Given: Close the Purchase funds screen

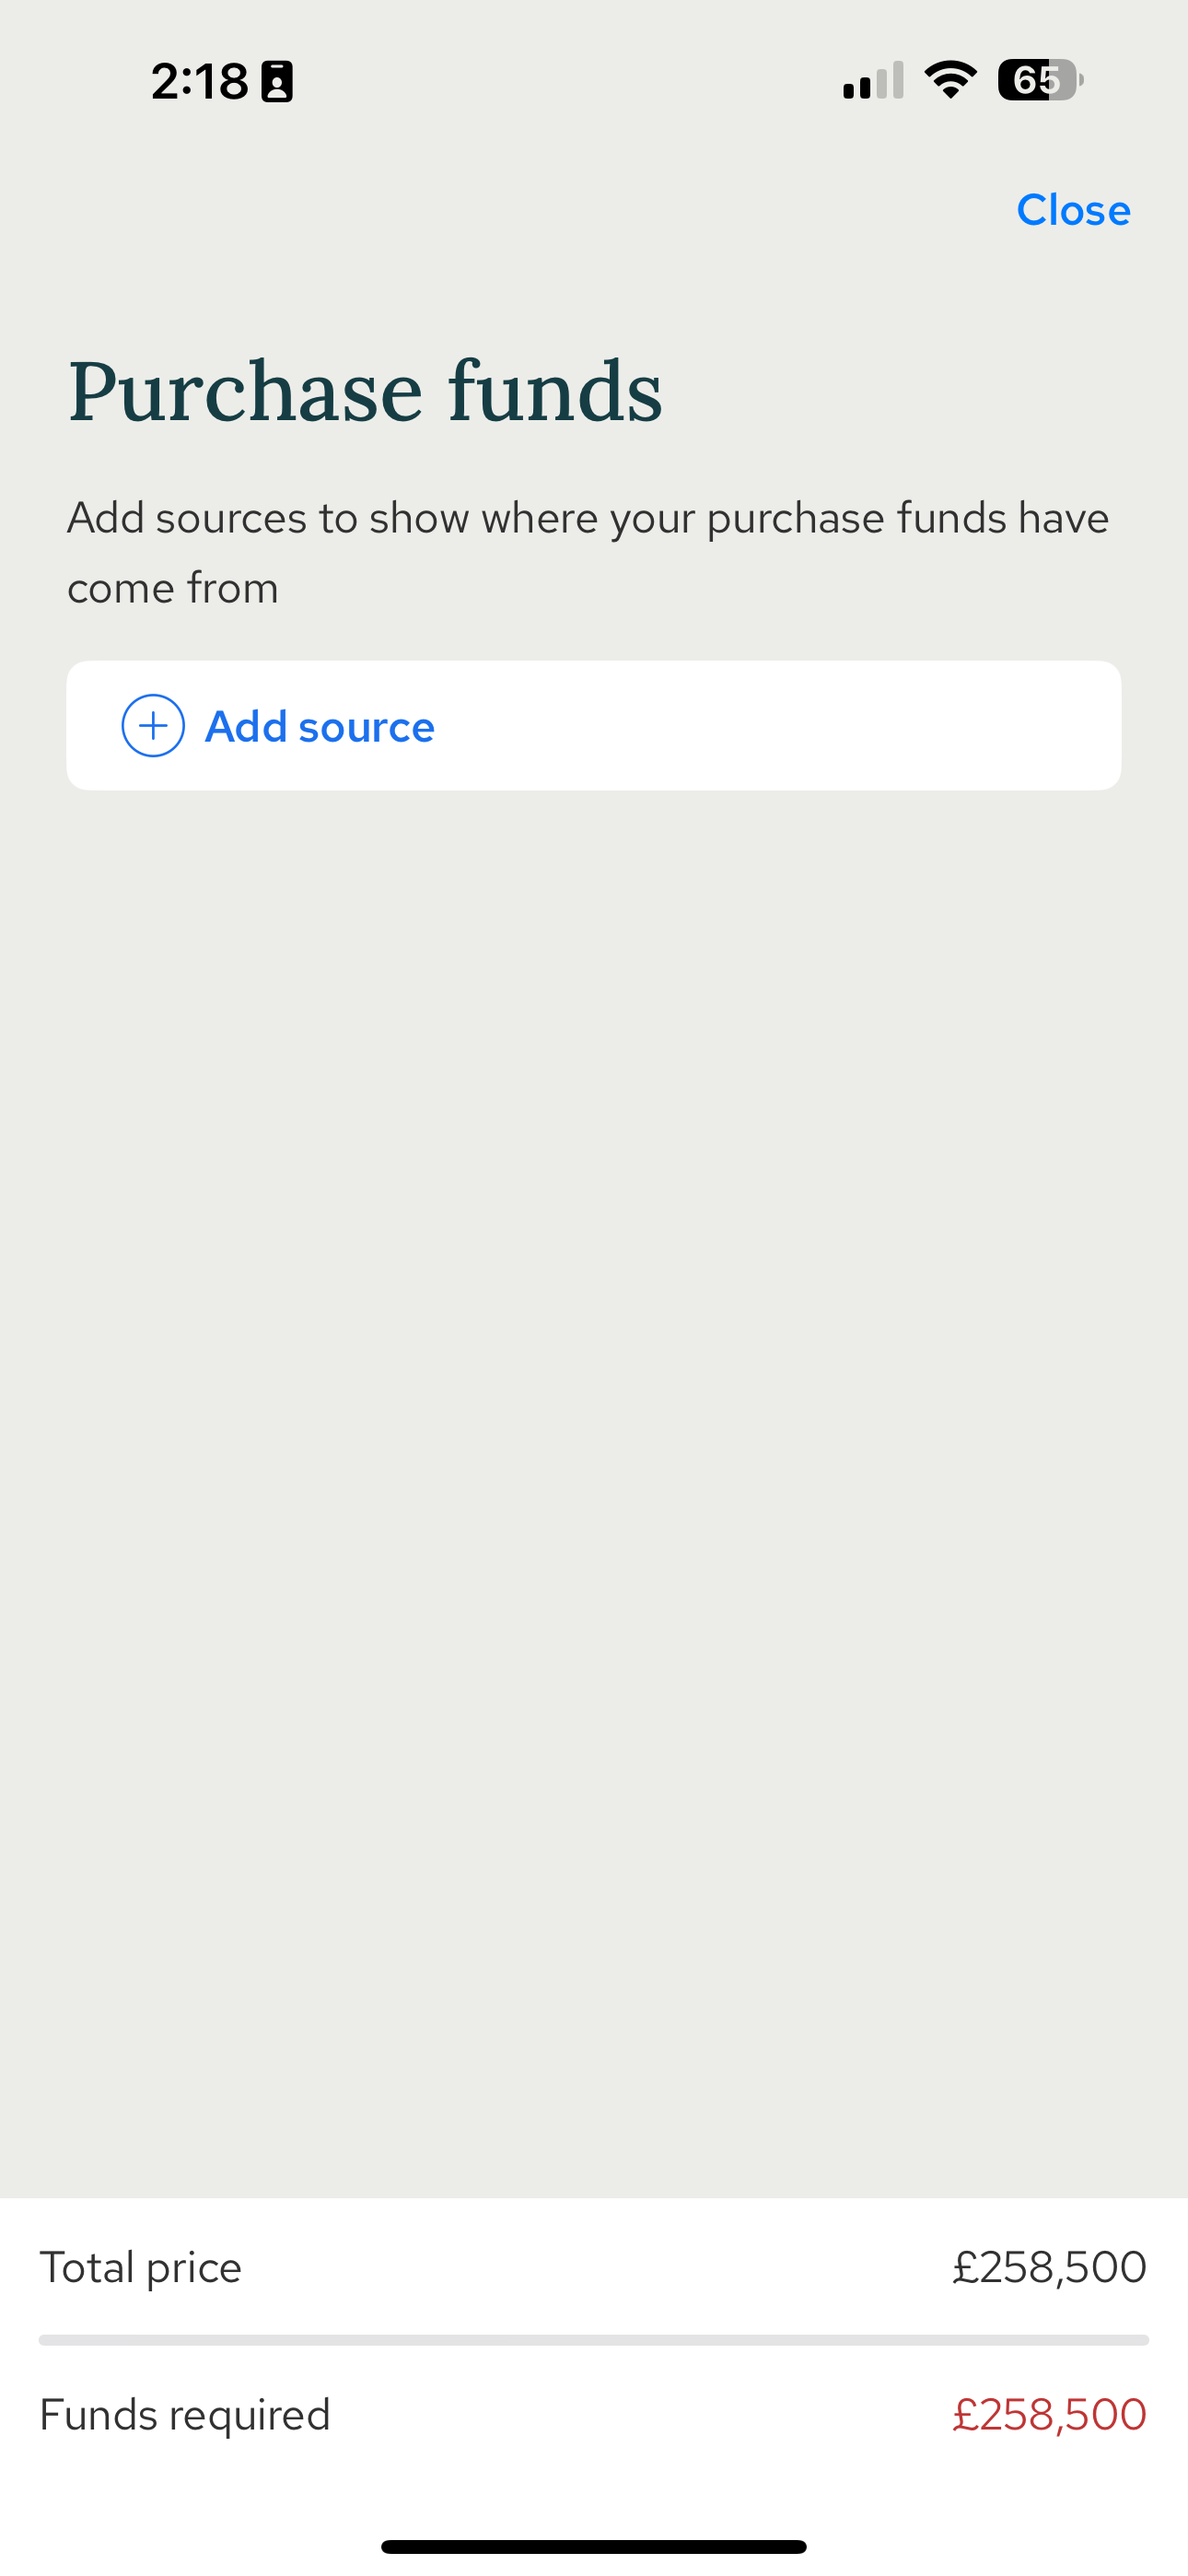Looking at the screenshot, I should point(1073,210).
